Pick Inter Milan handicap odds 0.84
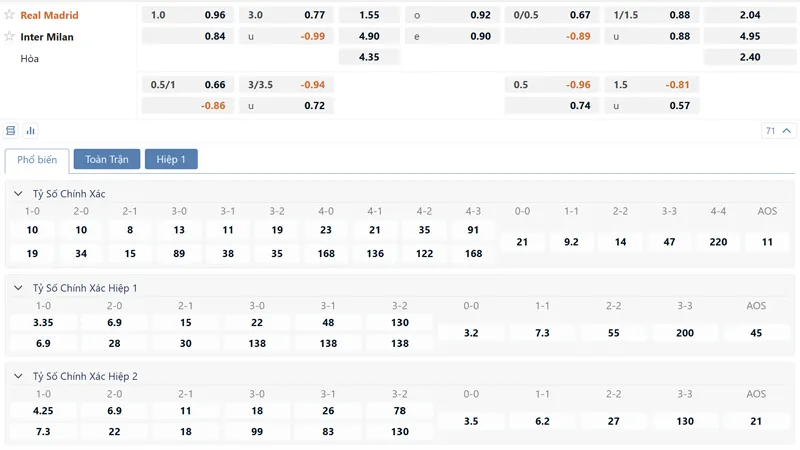Viewport: 800px width, 450px height. pyautogui.click(x=188, y=36)
